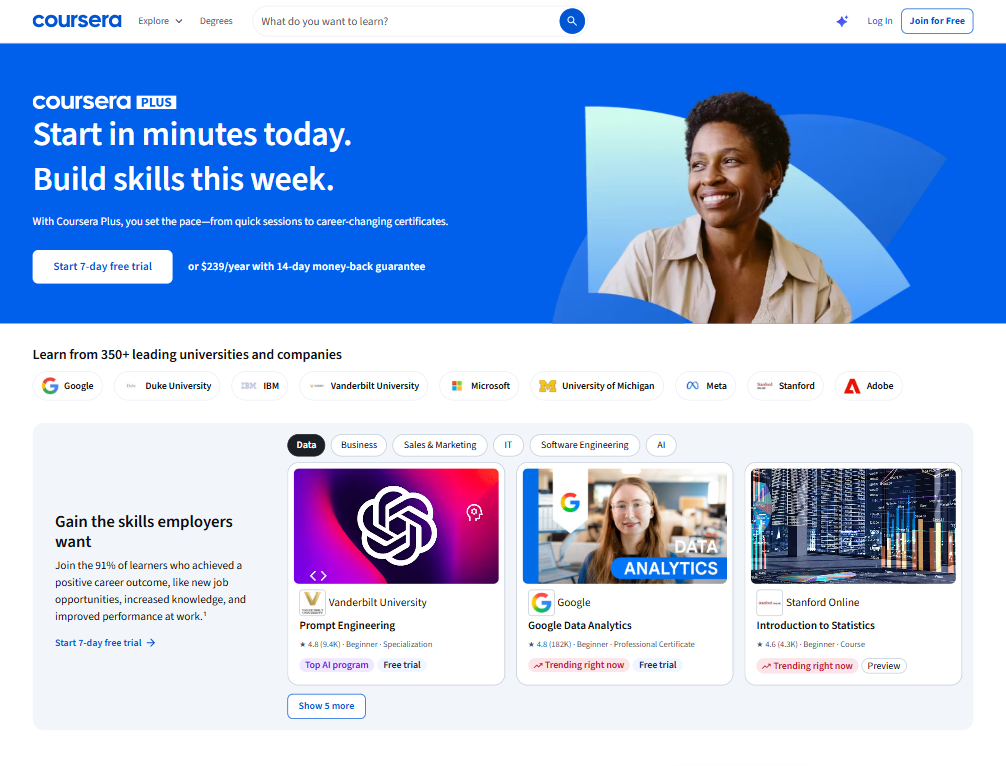Image resolution: width=1006 pixels, height=766 pixels.
Task: Open the Introduction to Statistics thumbnail image
Action: click(853, 526)
